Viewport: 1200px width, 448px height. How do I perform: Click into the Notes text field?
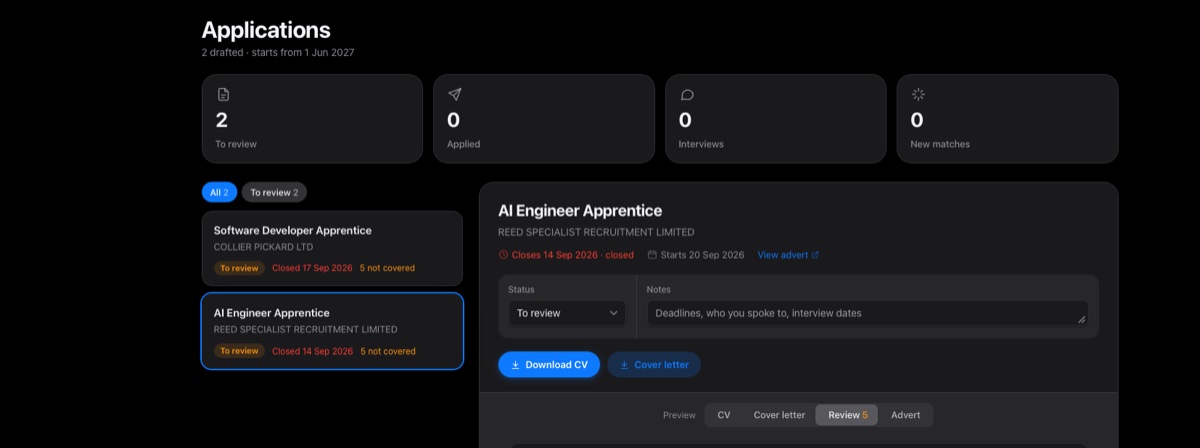[x=867, y=313]
